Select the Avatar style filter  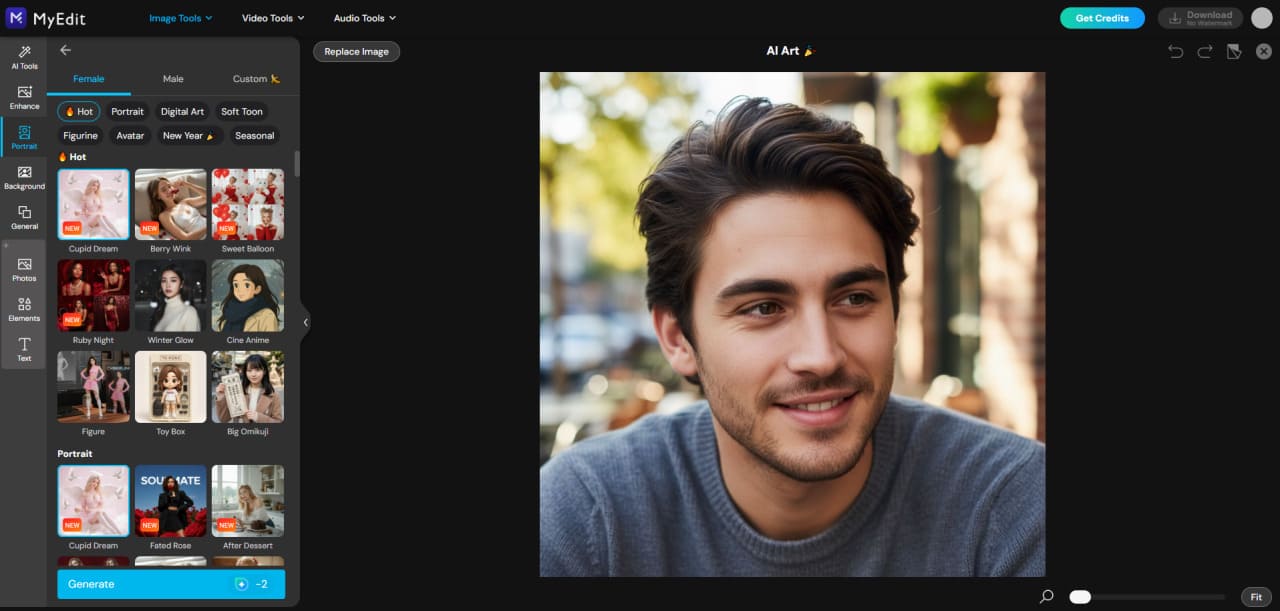click(x=129, y=135)
